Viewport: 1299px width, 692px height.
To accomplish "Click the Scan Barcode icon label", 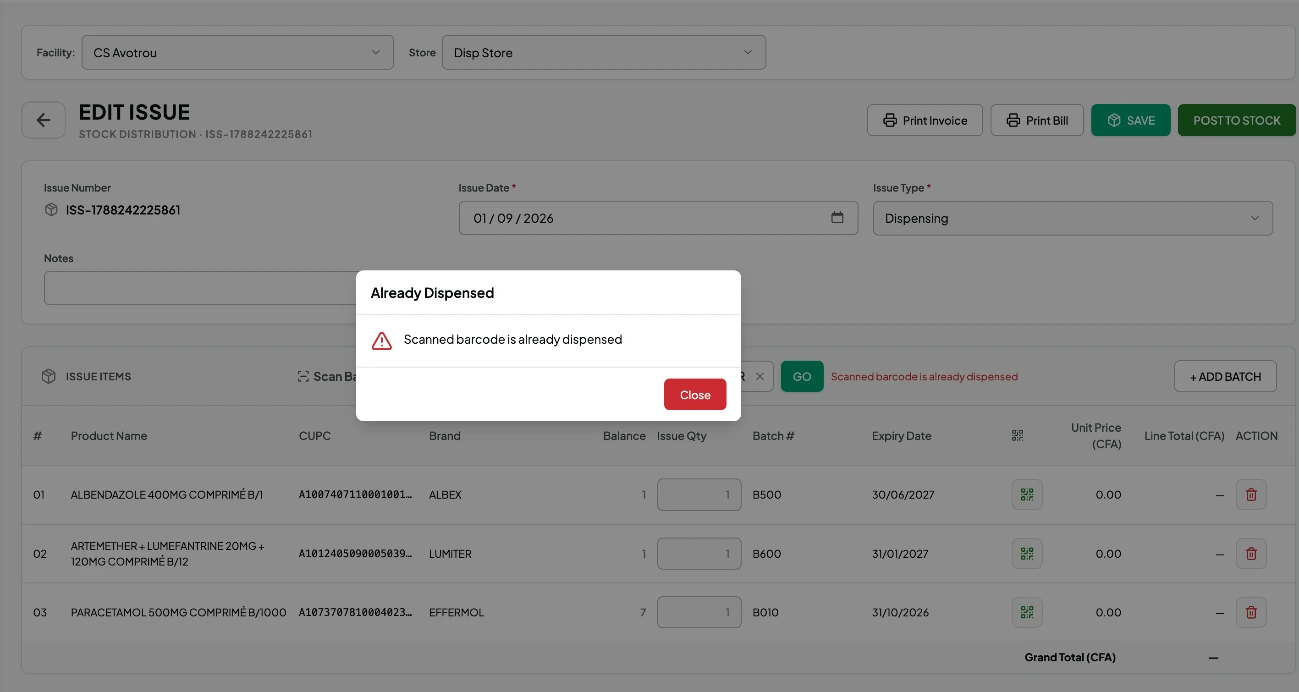I will [x=326, y=376].
